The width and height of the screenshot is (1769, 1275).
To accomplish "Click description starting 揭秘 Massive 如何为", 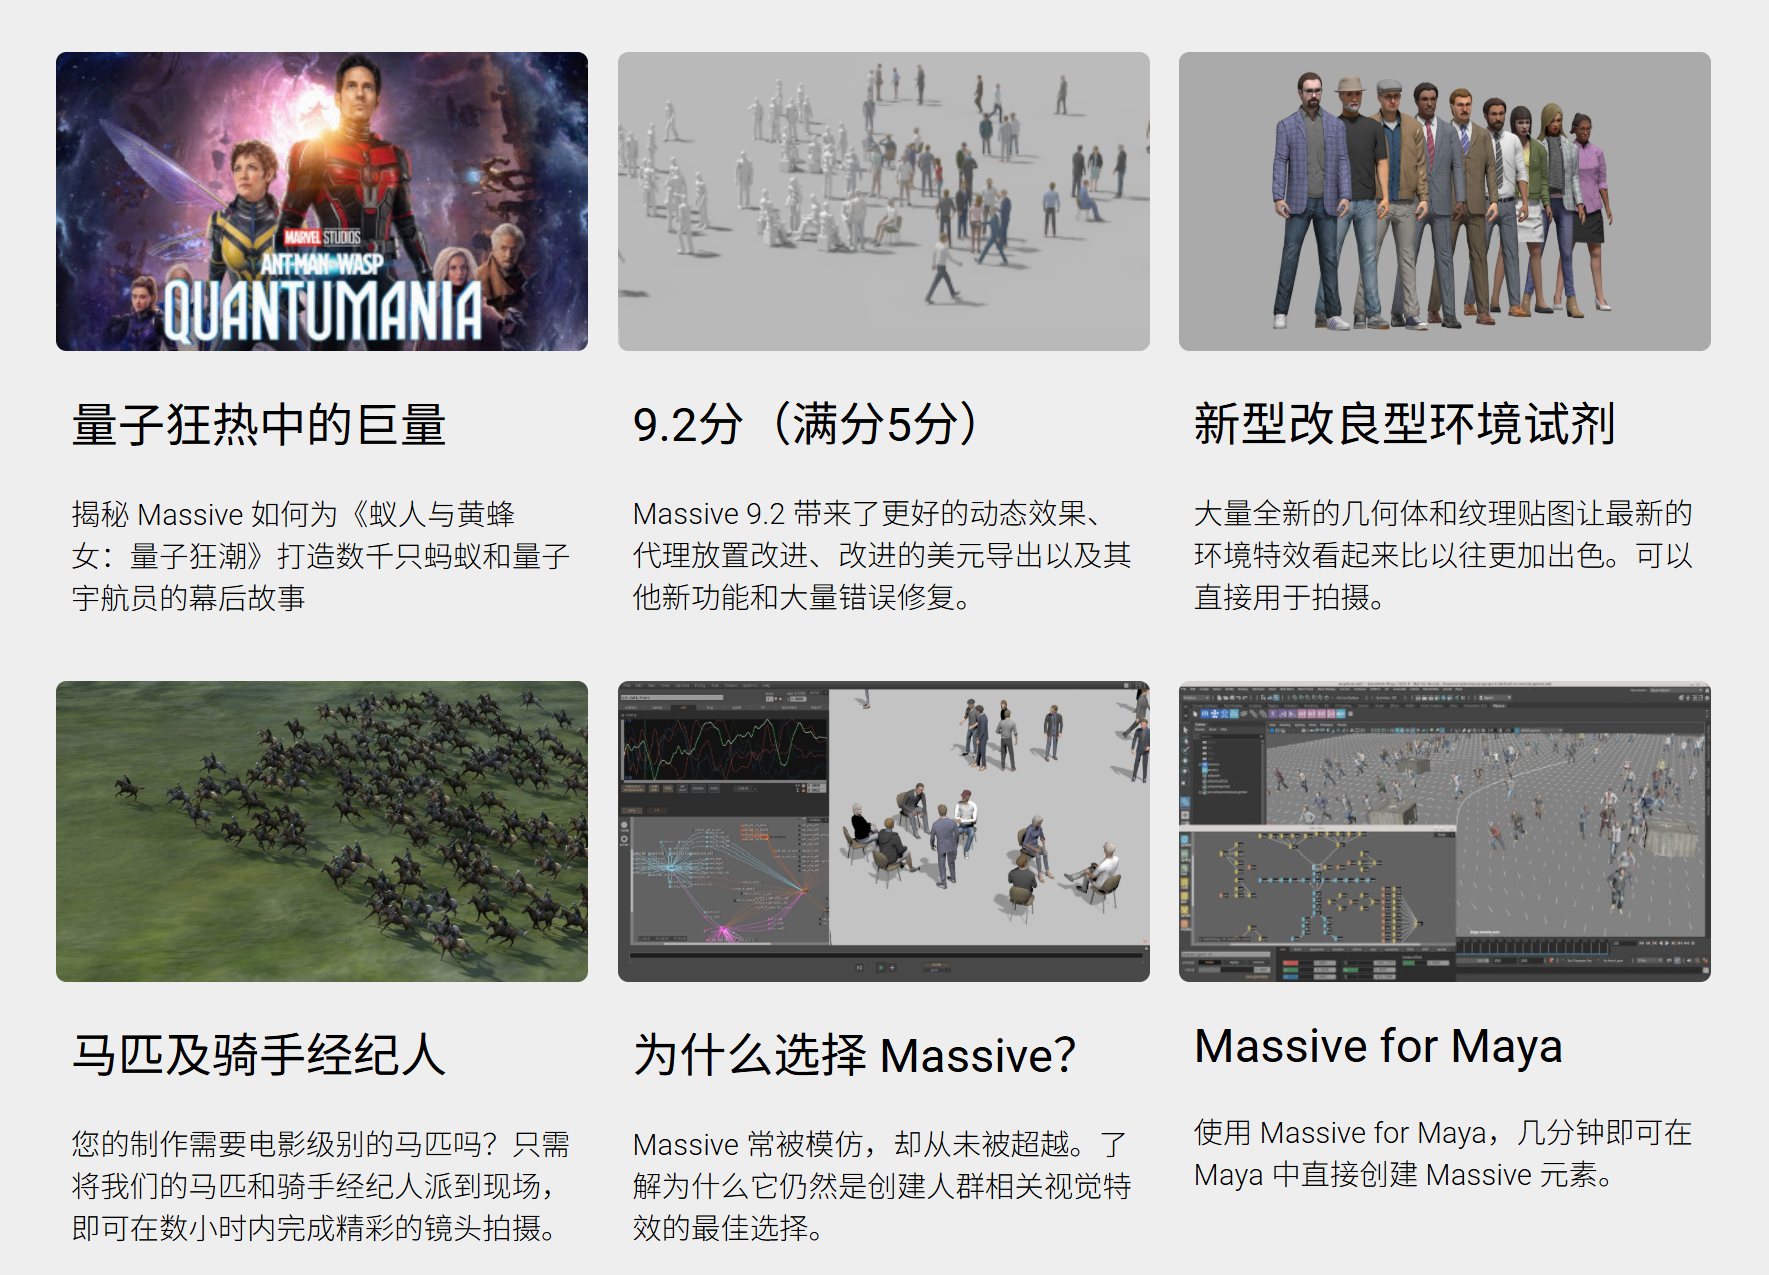I will [321, 556].
